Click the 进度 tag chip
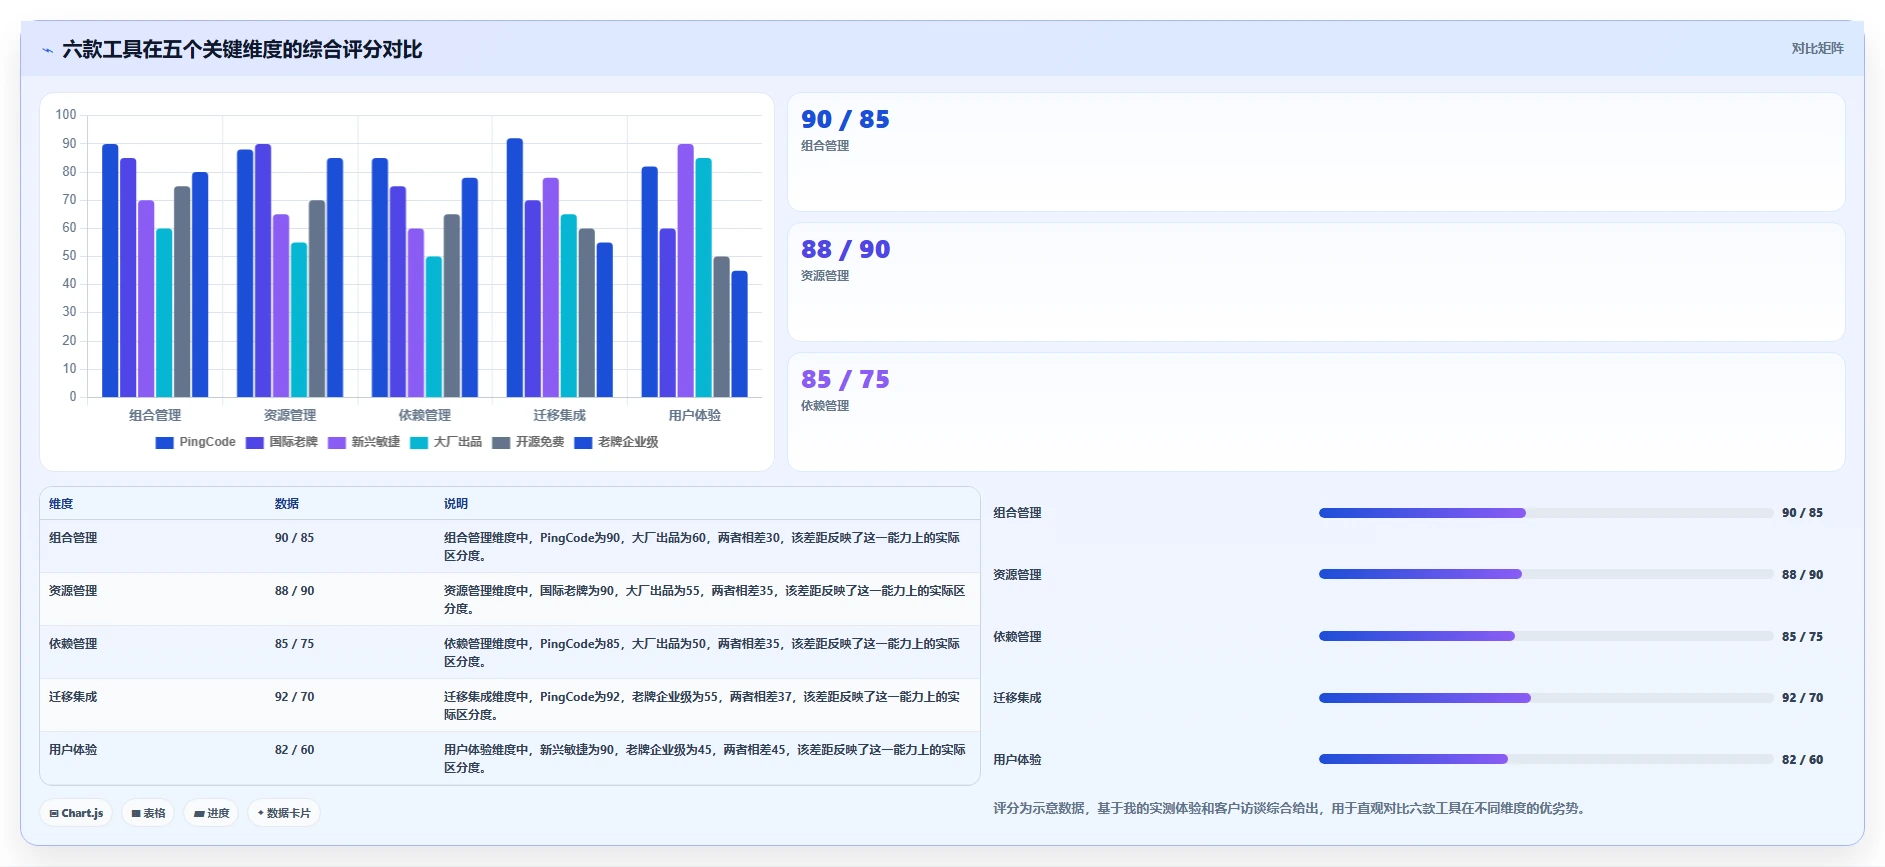This screenshot has width=1885, height=867. (211, 813)
